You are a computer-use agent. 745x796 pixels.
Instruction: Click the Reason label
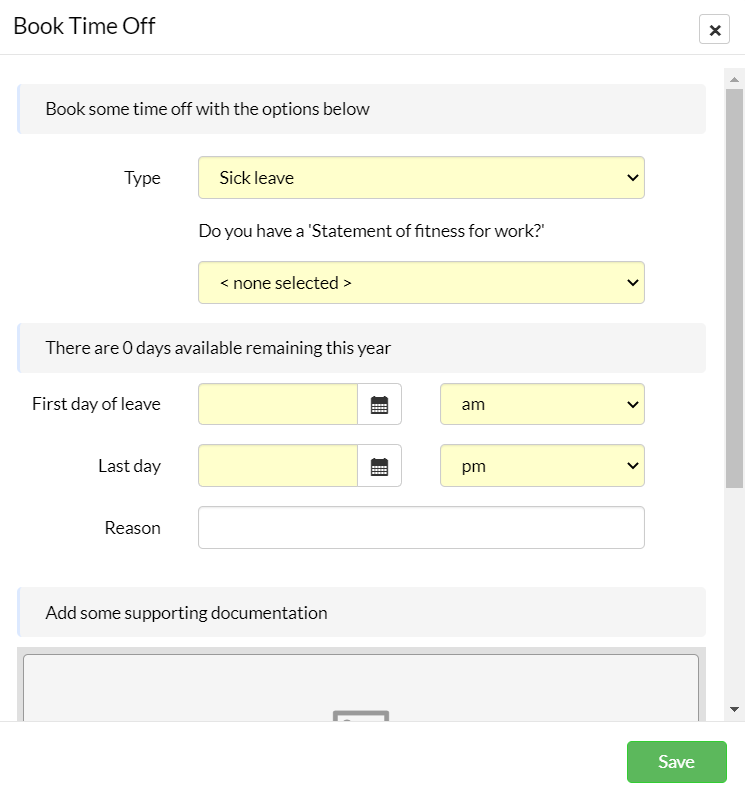click(132, 528)
